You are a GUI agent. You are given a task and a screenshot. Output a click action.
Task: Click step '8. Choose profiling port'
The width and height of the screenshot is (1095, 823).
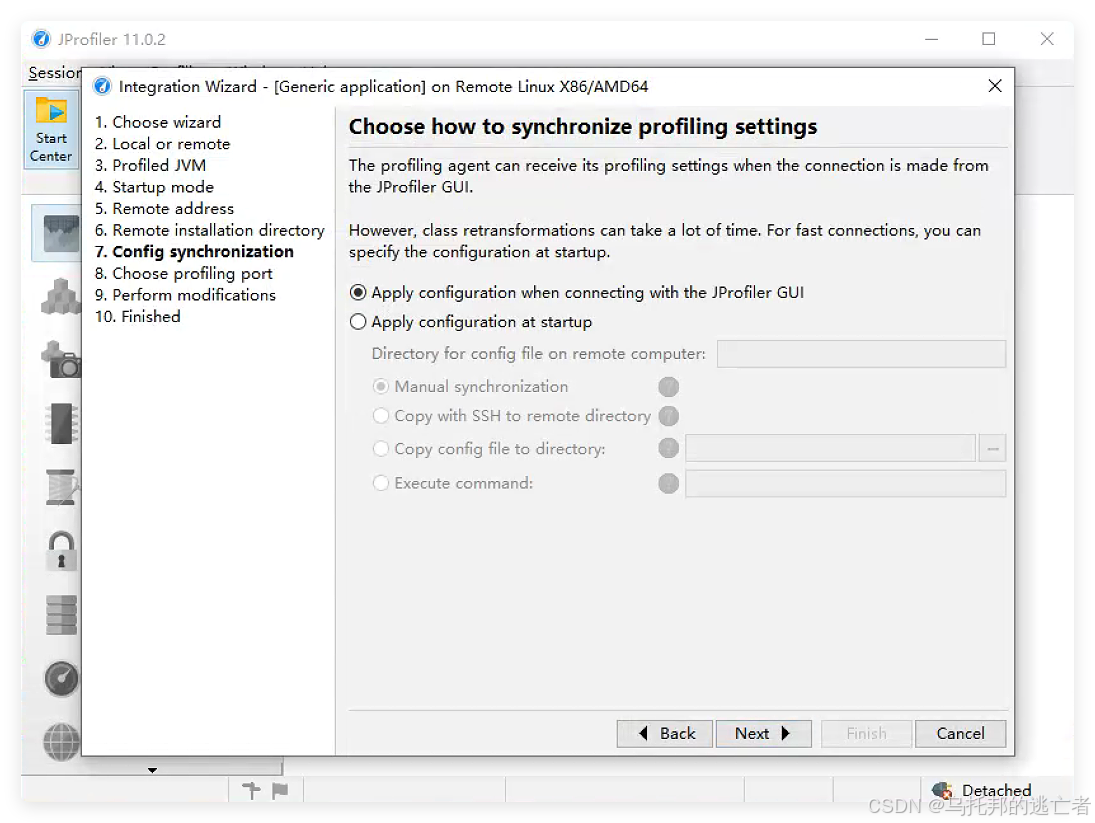[x=184, y=274]
